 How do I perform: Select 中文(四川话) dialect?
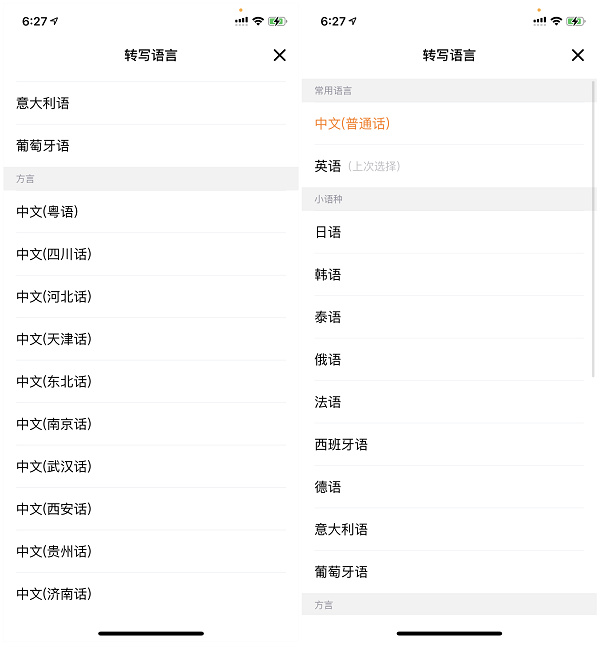[x=151, y=254]
